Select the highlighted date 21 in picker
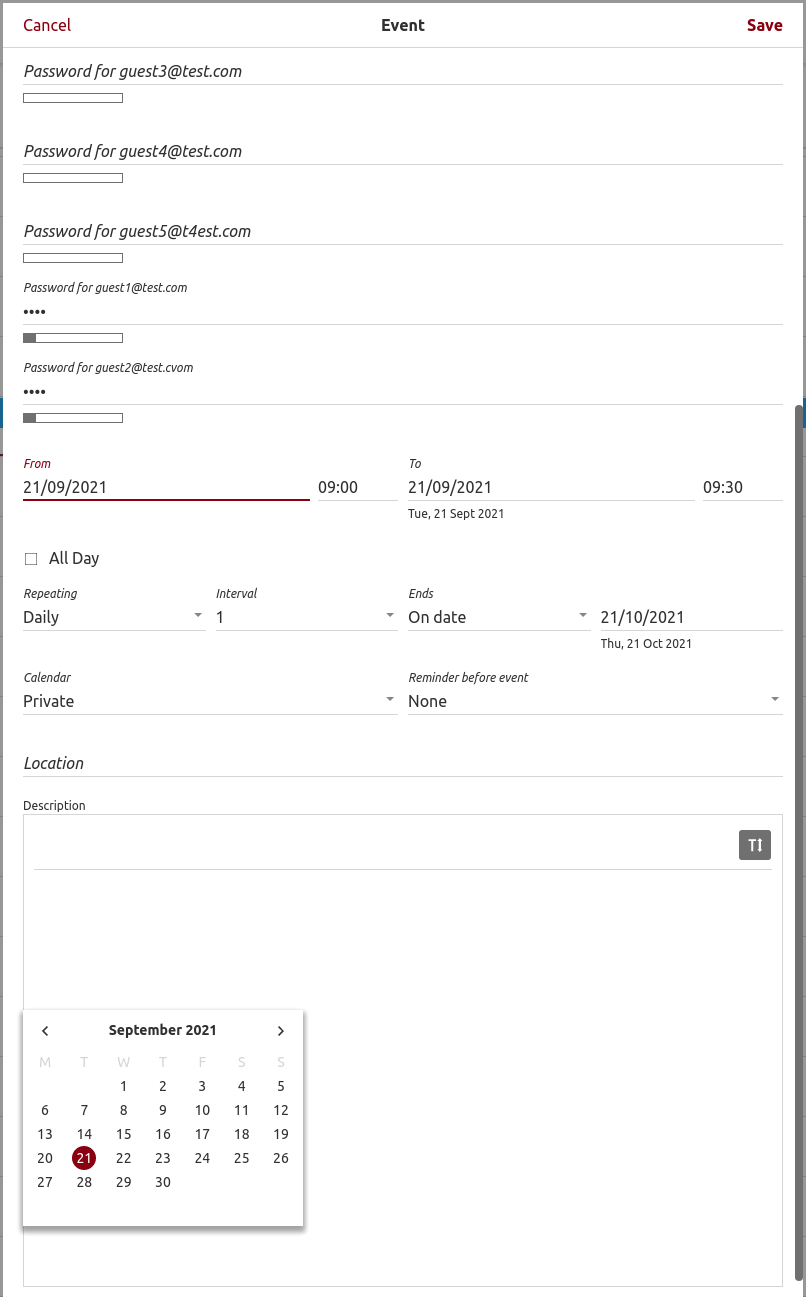Screen dimensions: 806x1297 (x=84, y=1158)
